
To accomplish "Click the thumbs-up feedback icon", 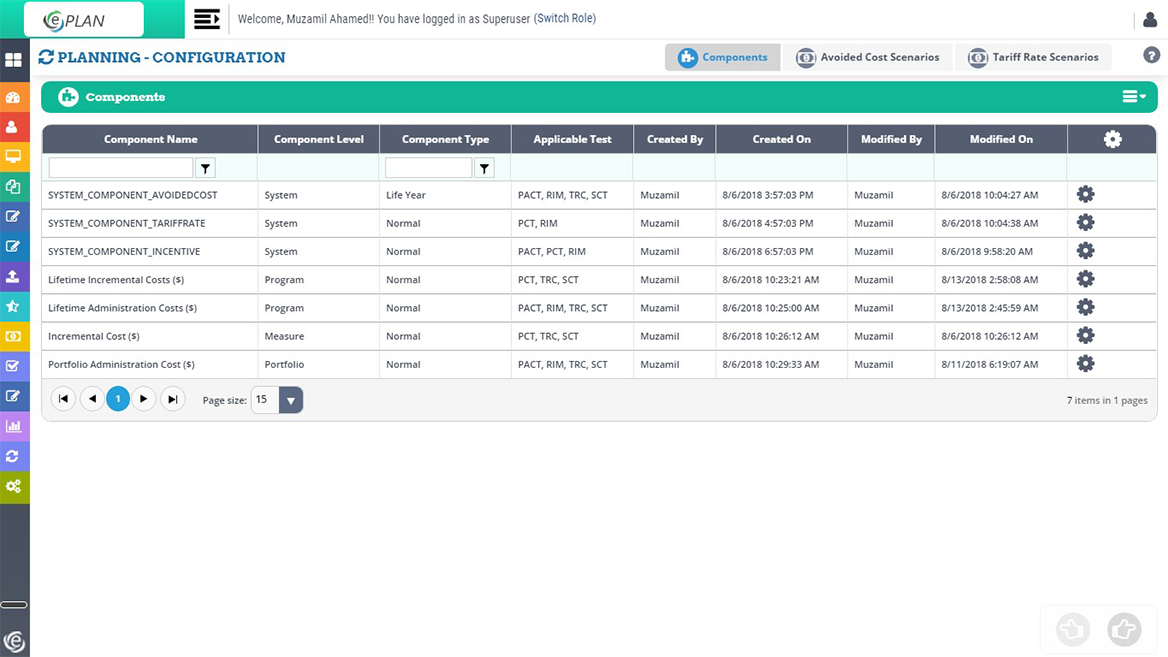I will click(1123, 630).
